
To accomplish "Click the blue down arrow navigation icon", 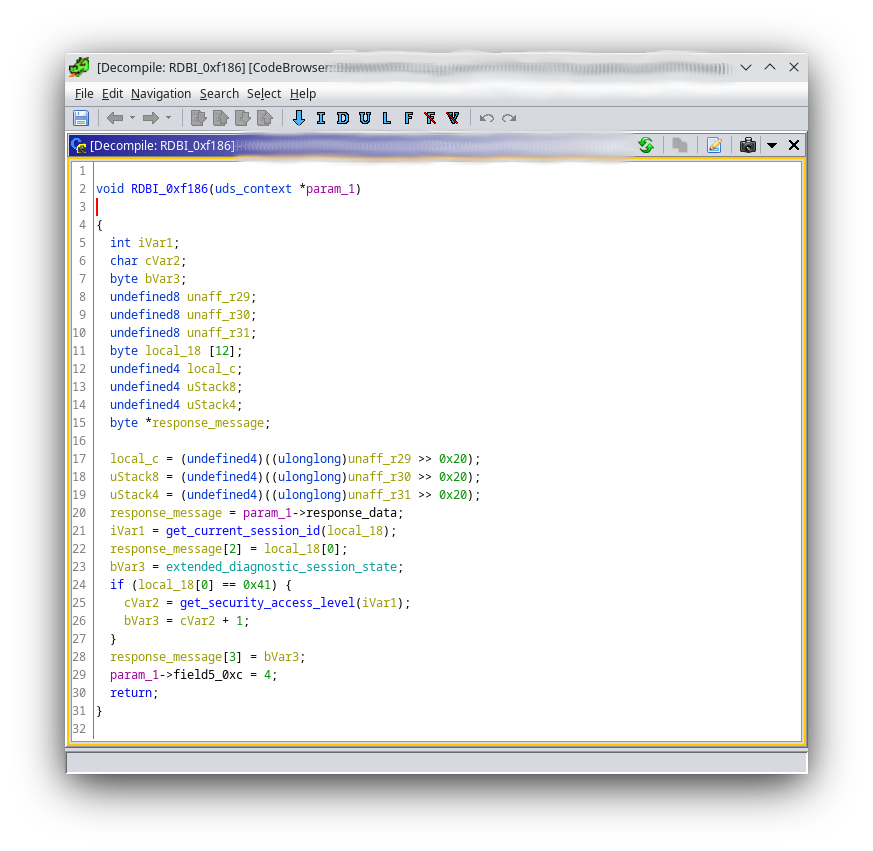I will click(298, 118).
